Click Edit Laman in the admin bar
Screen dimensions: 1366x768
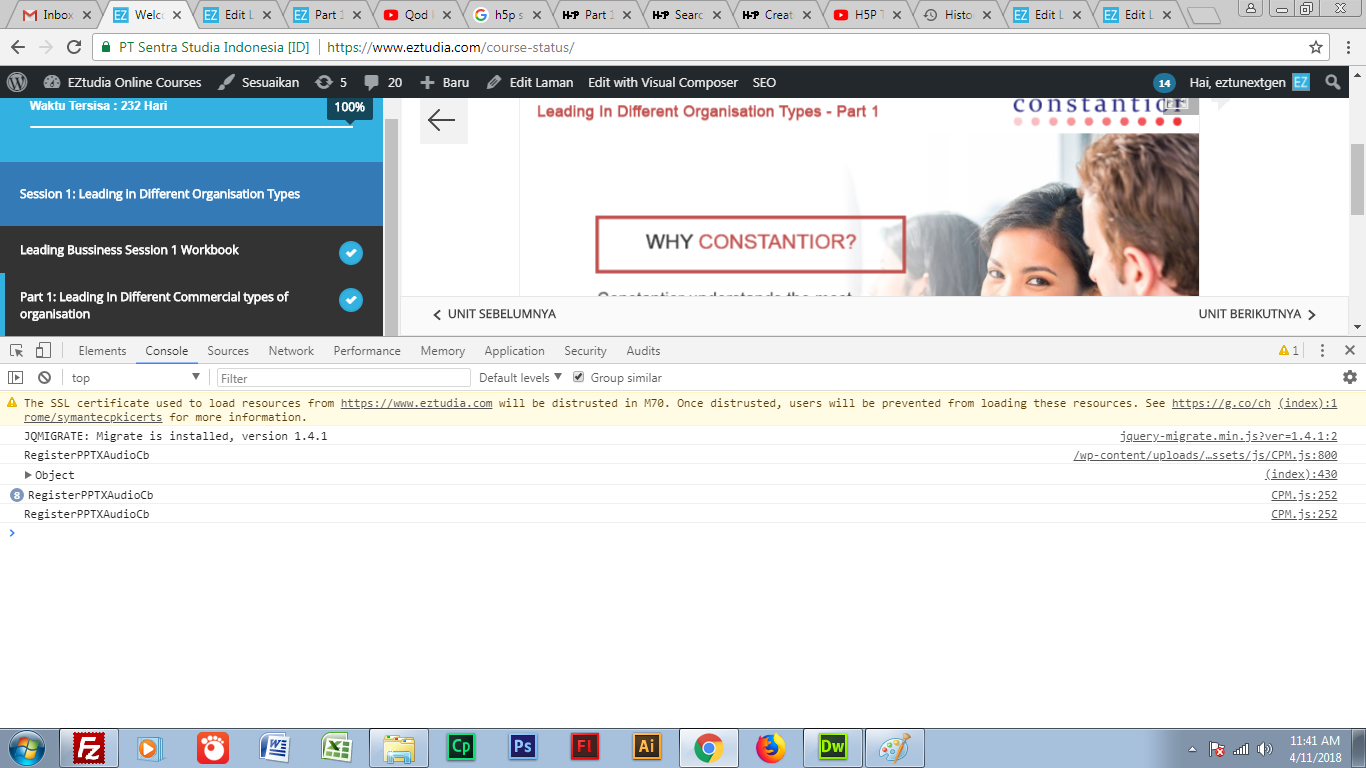[529, 82]
